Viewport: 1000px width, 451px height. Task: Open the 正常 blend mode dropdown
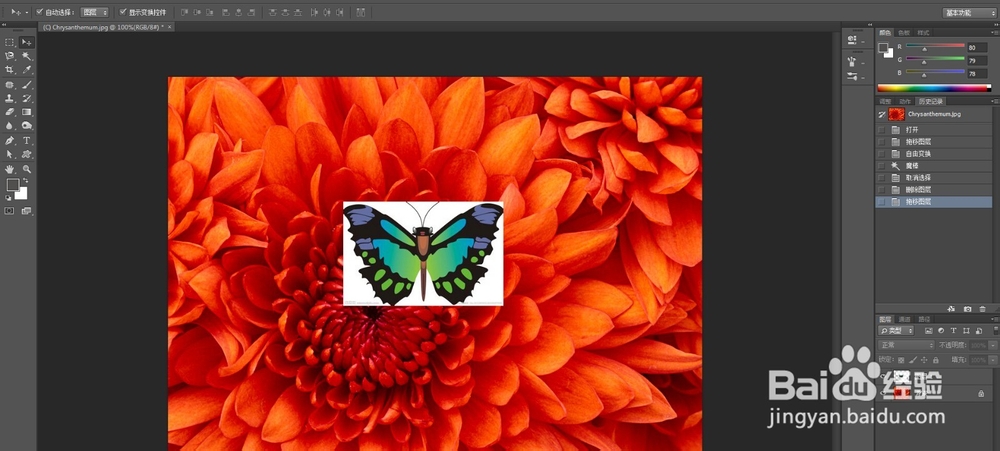pos(906,345)
